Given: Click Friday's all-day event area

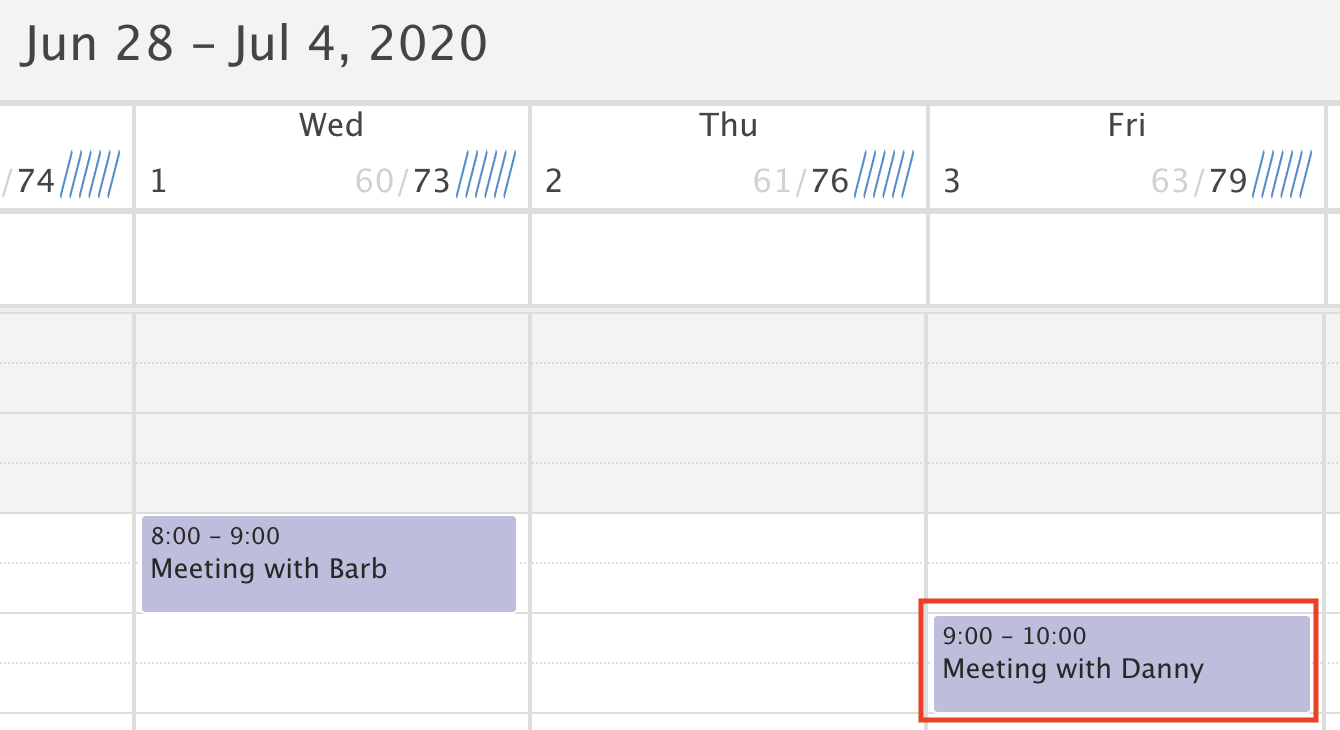Looking at the screenshot, I should (x=1127, y=258).
